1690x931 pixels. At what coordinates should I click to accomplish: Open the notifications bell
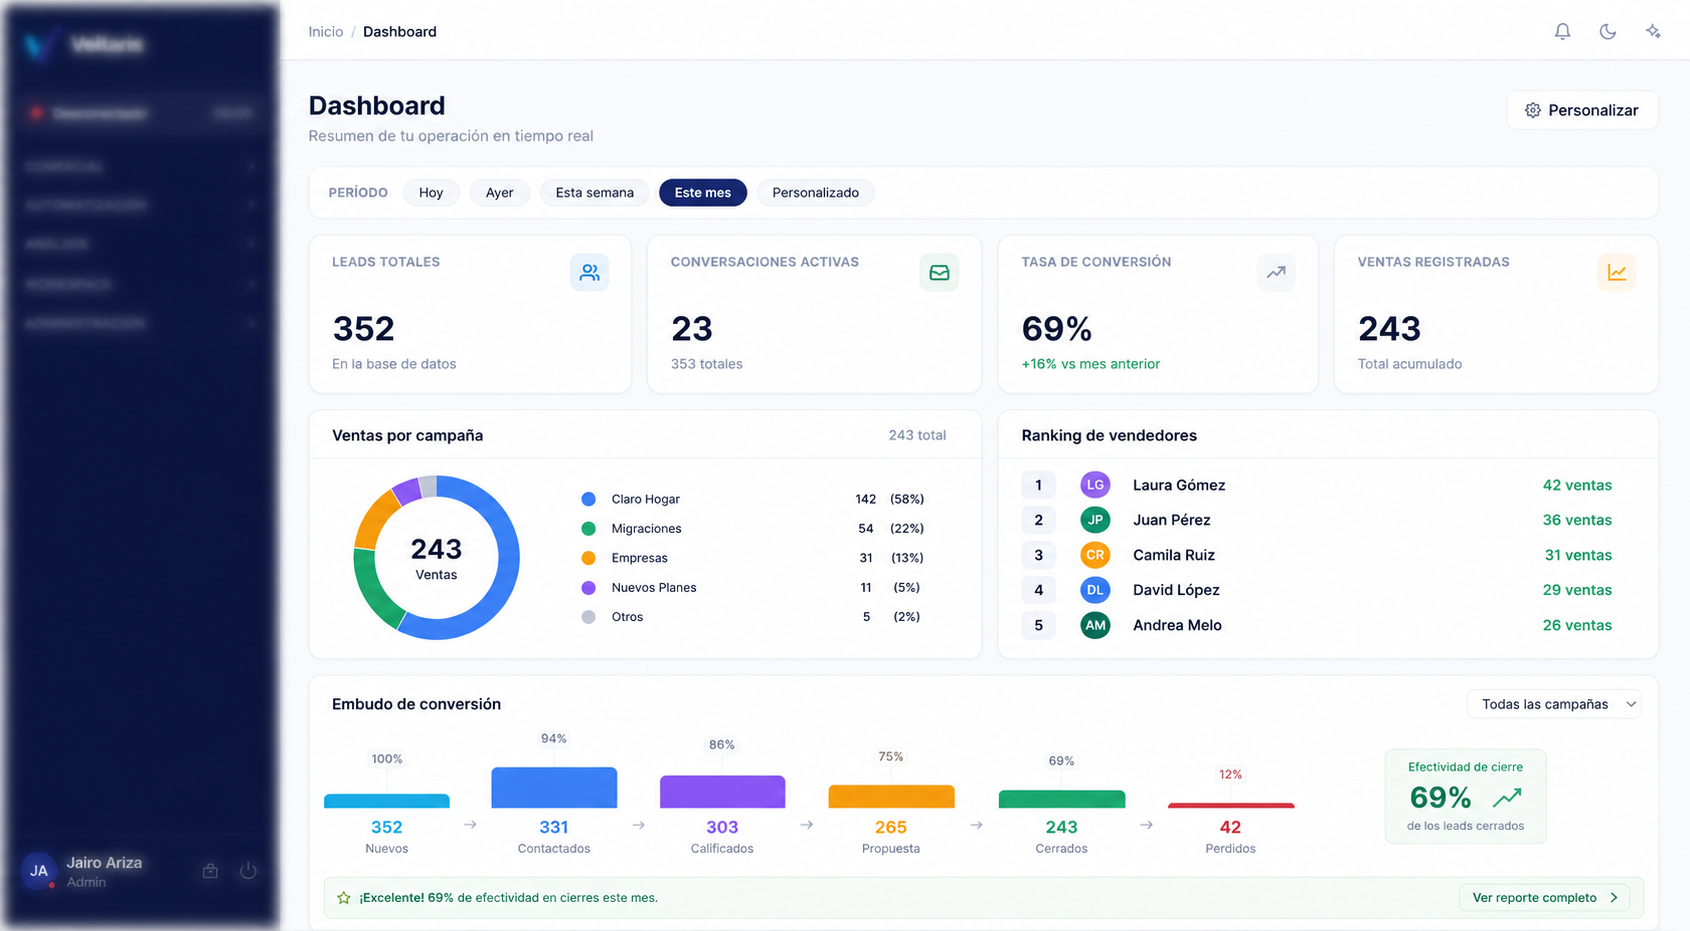coord(1562,32)
